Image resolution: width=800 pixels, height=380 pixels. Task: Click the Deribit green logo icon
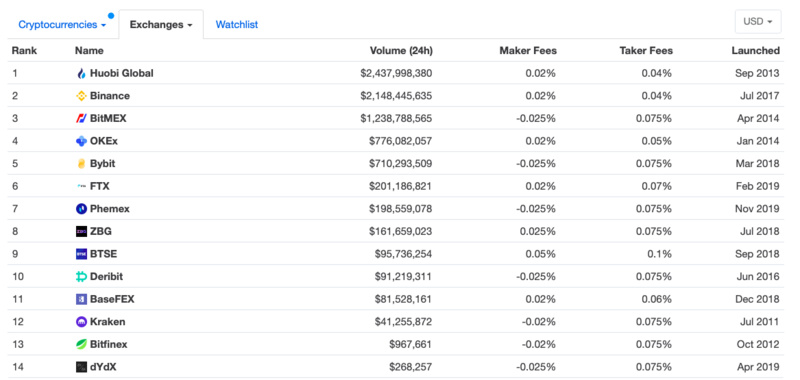(x=81, y=276)
